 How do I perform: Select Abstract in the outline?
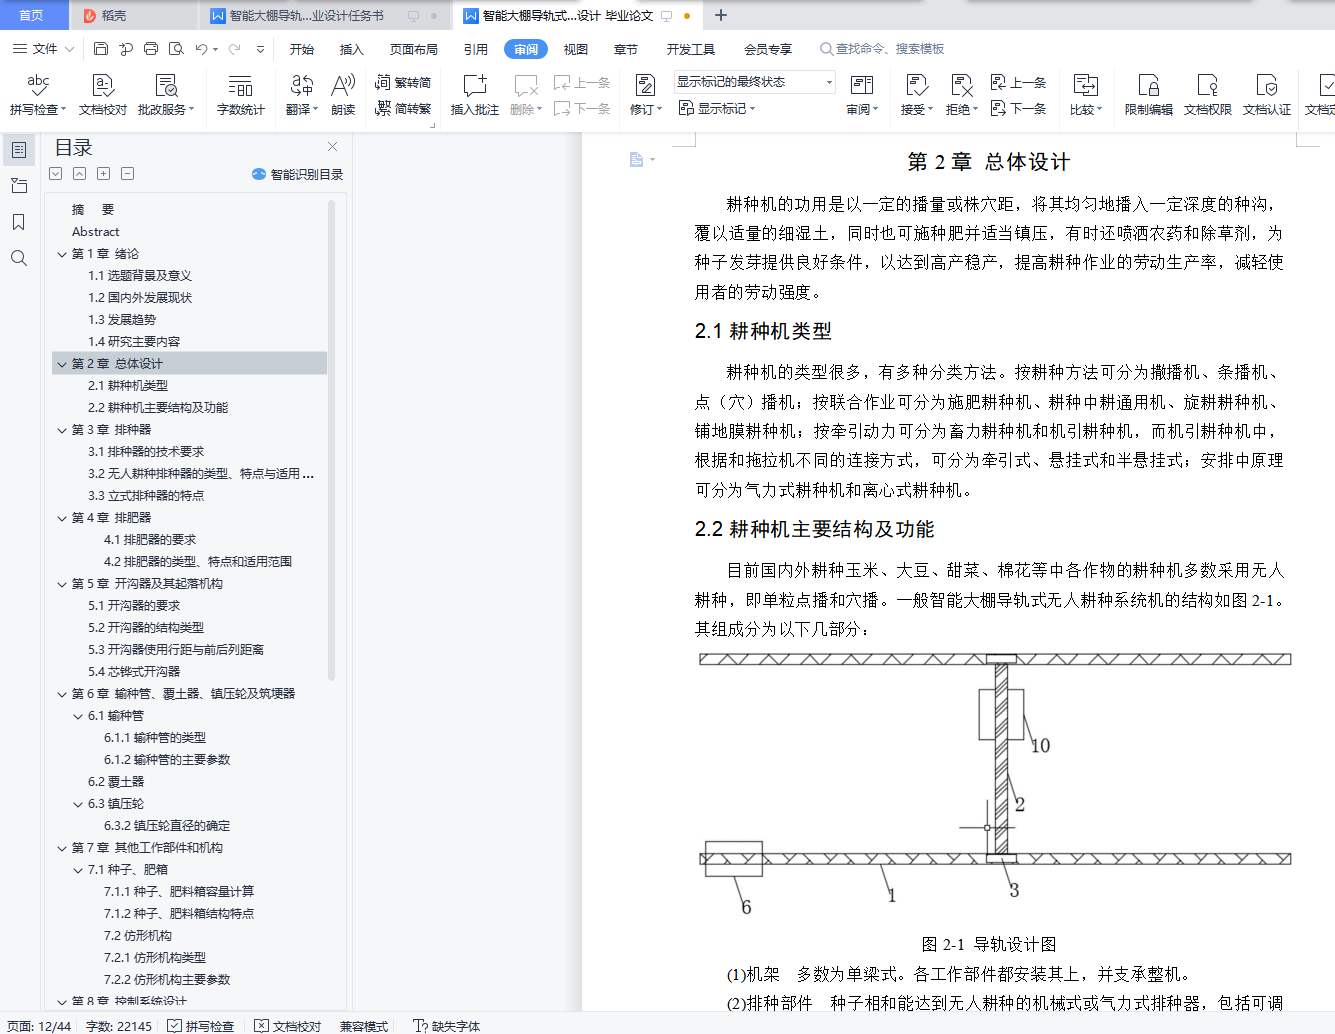[96, 232]
